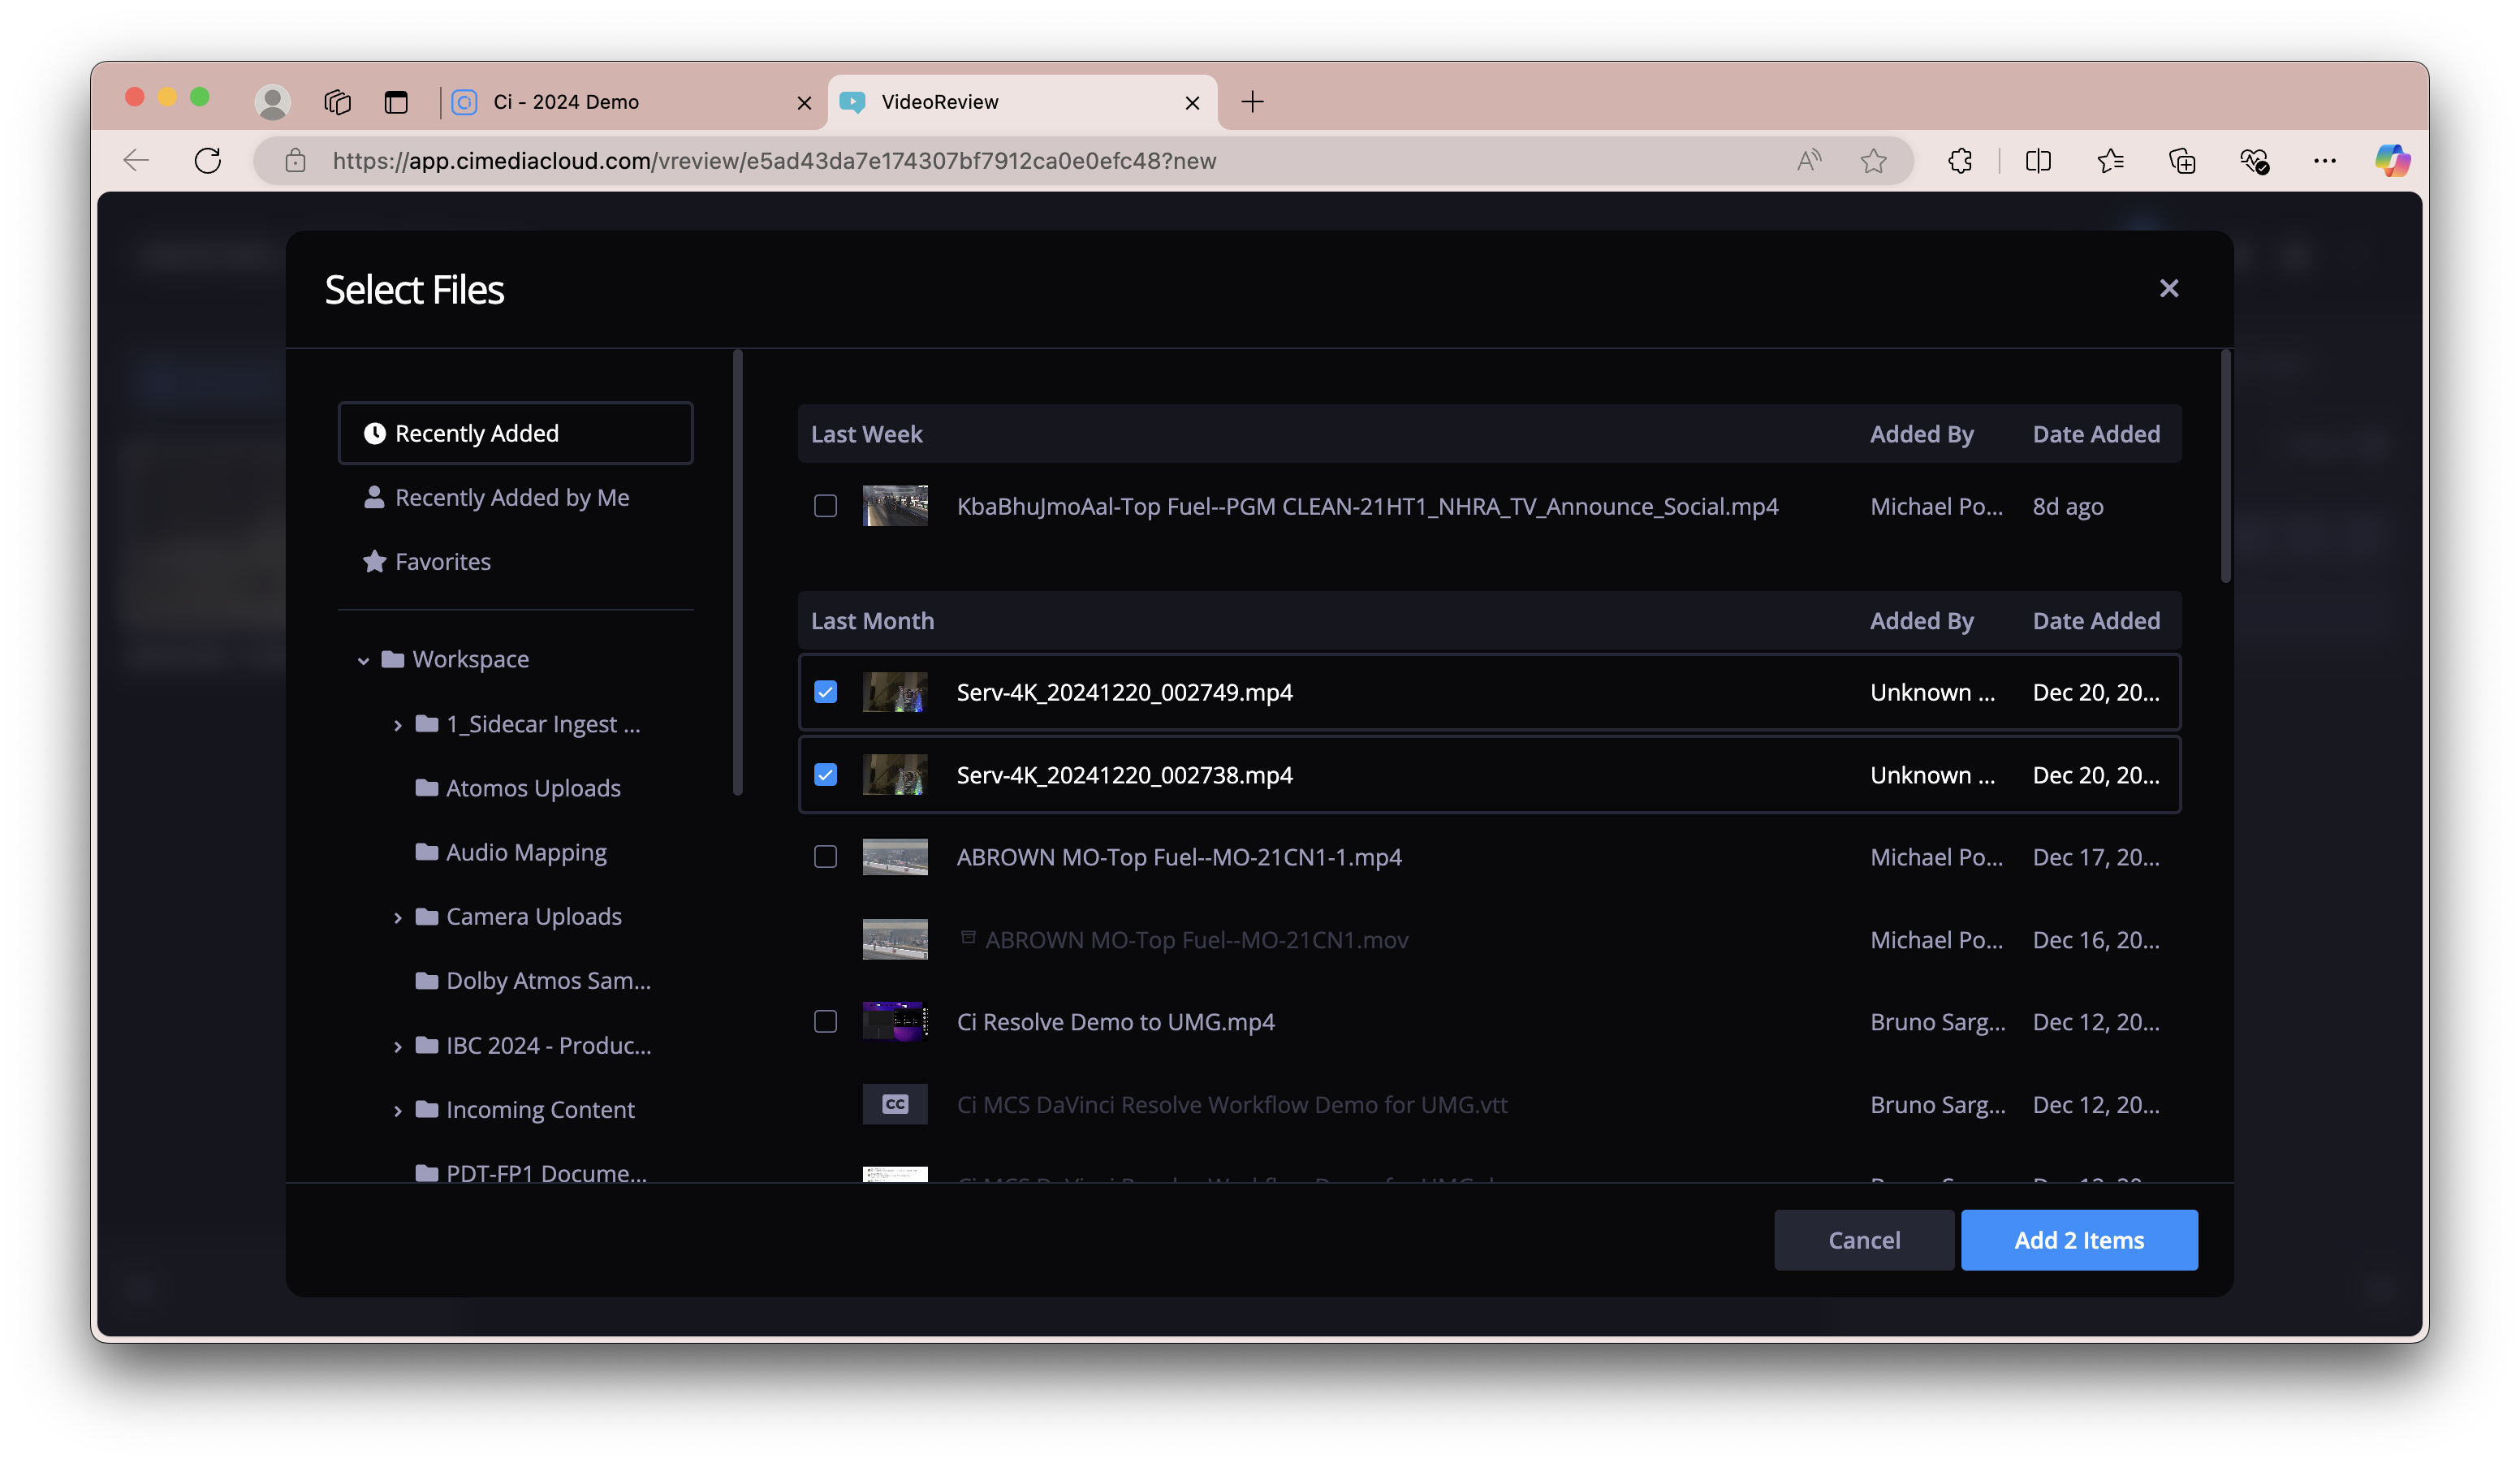Click the KbaBhuJmoAal-Top Fuel video thumbnail
The image size is (2520, 1463).
895,506
